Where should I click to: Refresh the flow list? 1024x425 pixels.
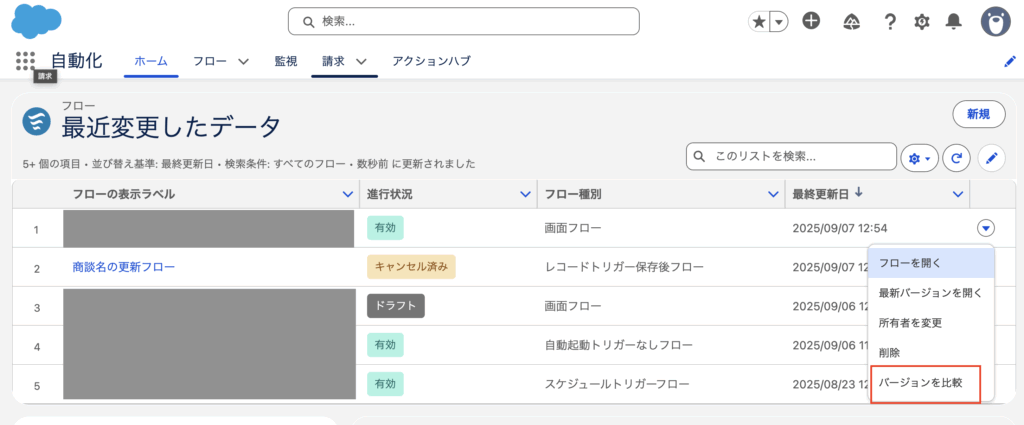[x=958, y=157]
